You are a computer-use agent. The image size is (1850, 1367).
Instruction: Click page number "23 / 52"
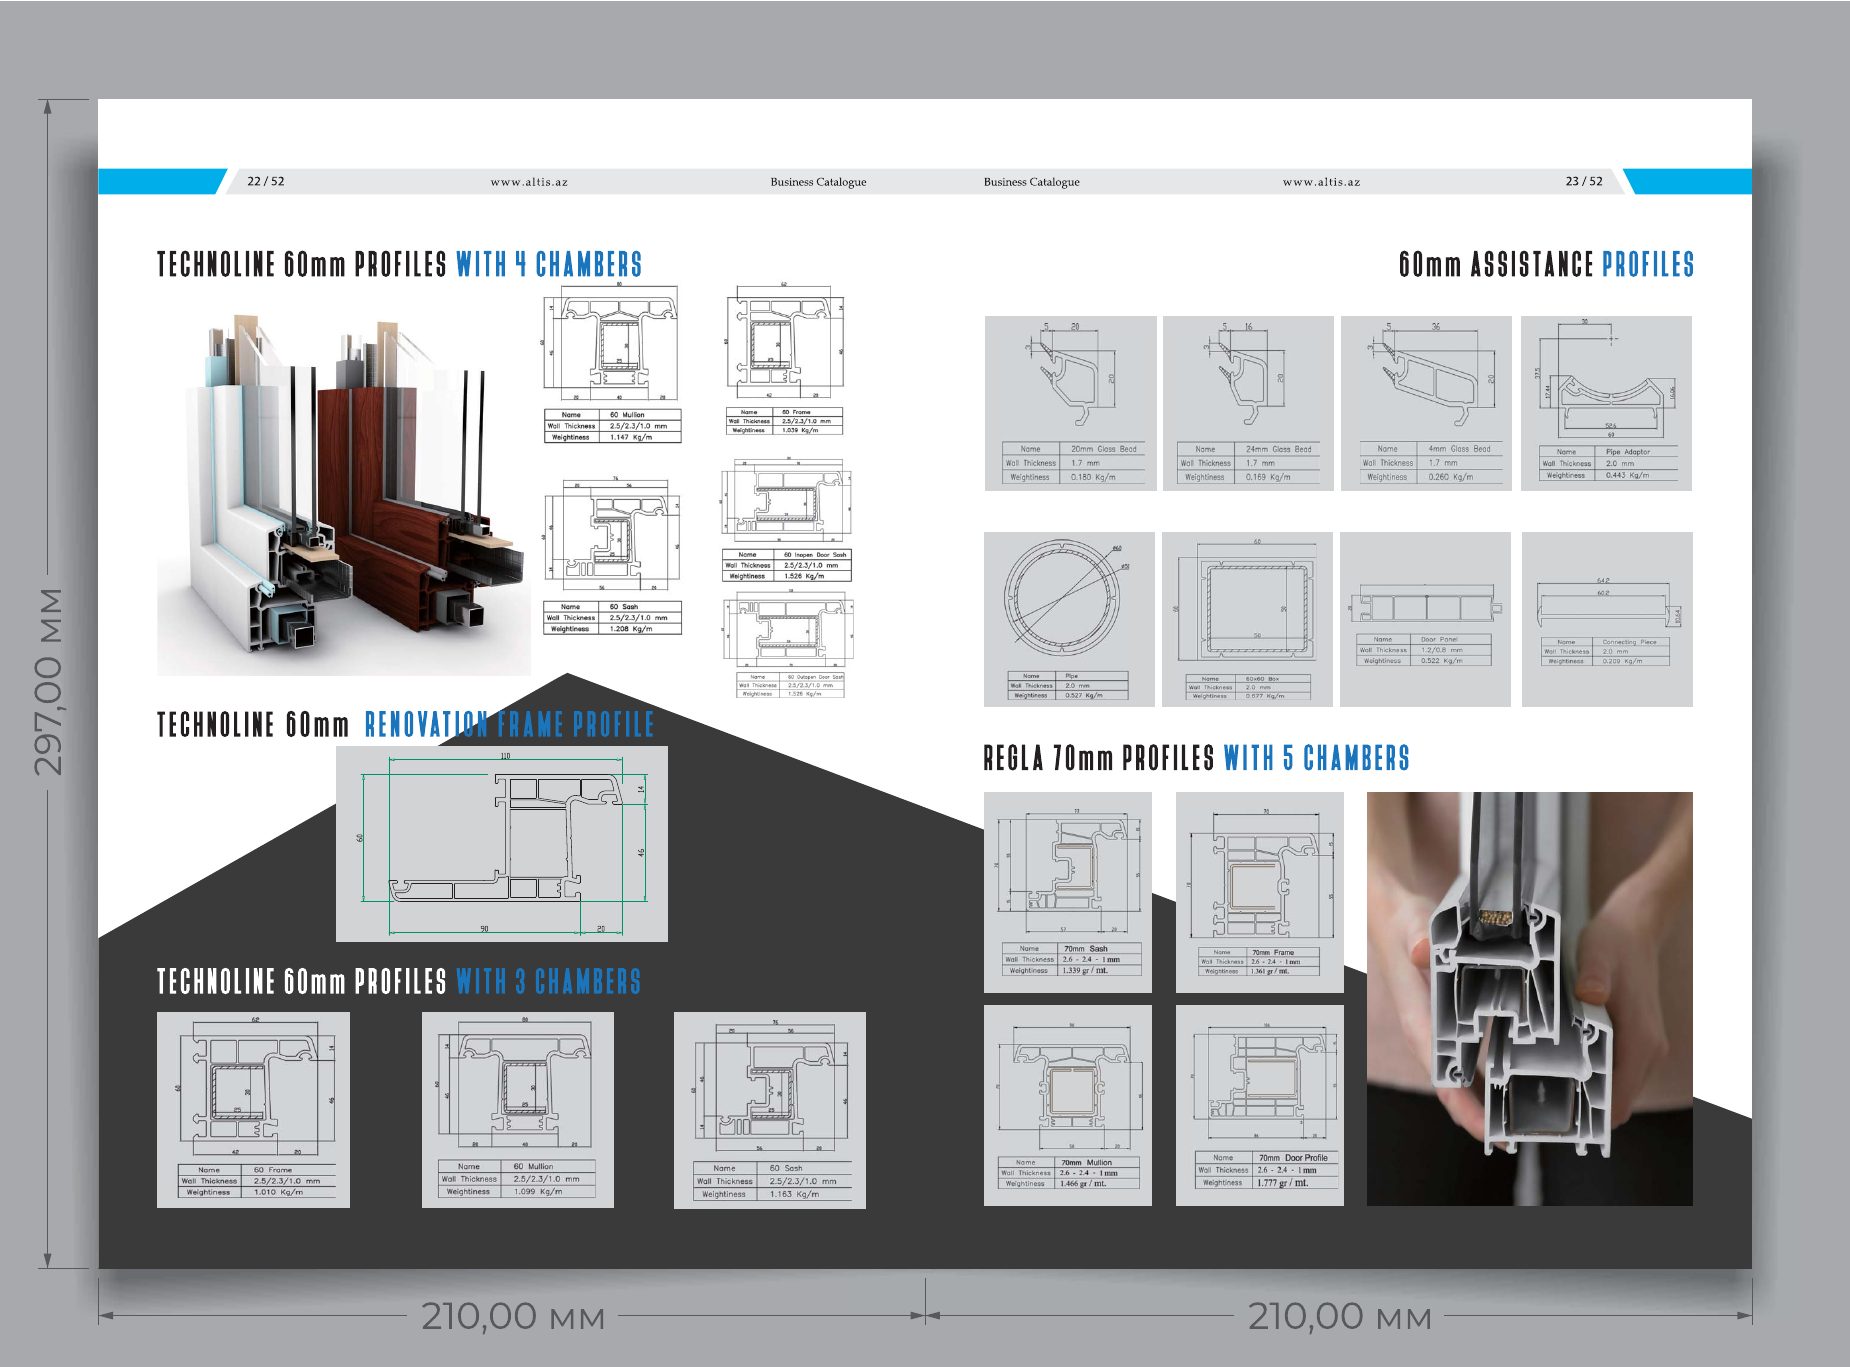(1584, 181)
